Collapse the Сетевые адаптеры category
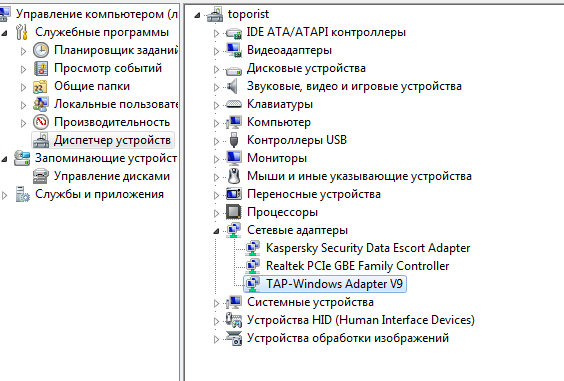The height and width of the screenshot is (381, 564). (x=216, y=231)
